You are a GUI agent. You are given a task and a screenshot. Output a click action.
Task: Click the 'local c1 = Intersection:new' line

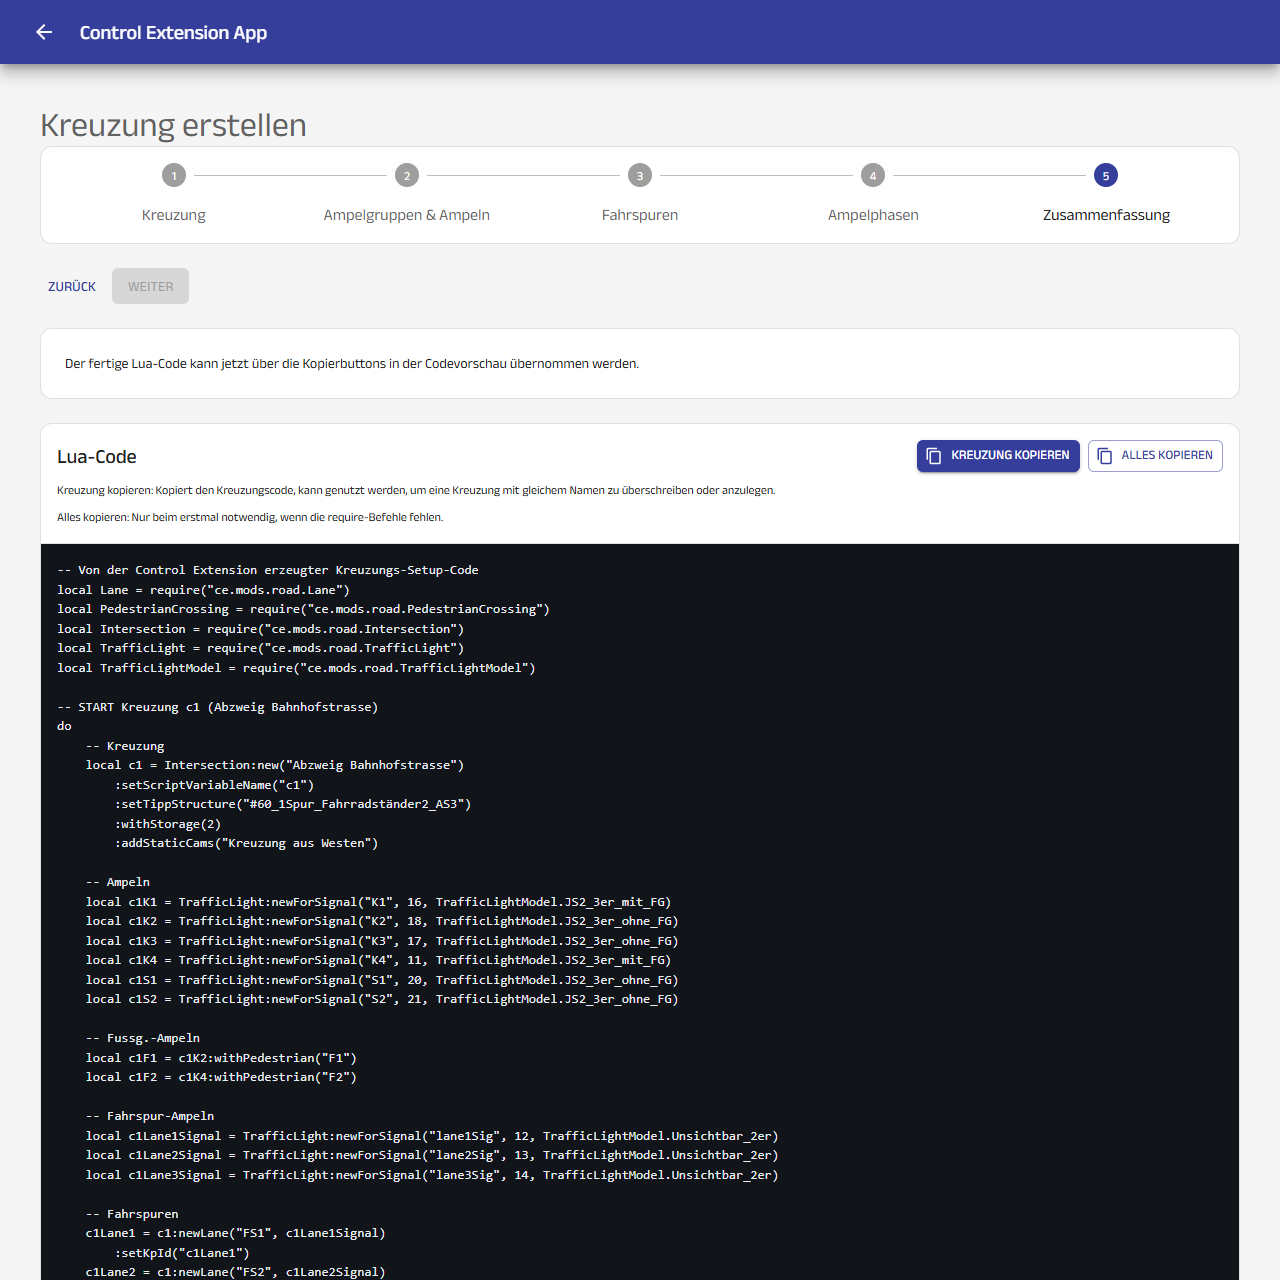click(275, 765)
